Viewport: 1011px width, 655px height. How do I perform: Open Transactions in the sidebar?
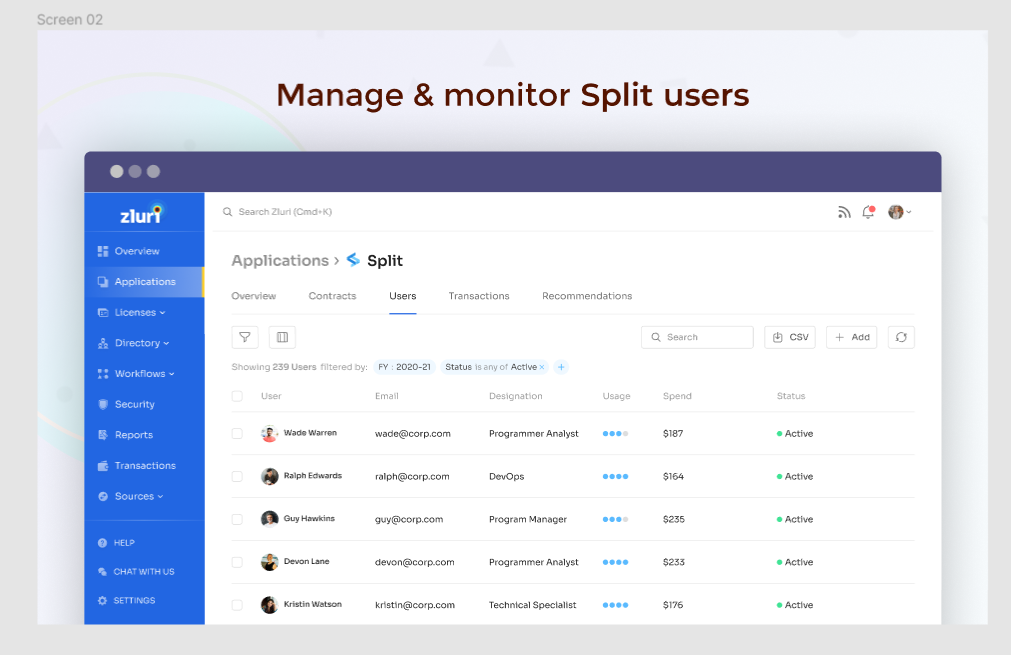[144, 465]
